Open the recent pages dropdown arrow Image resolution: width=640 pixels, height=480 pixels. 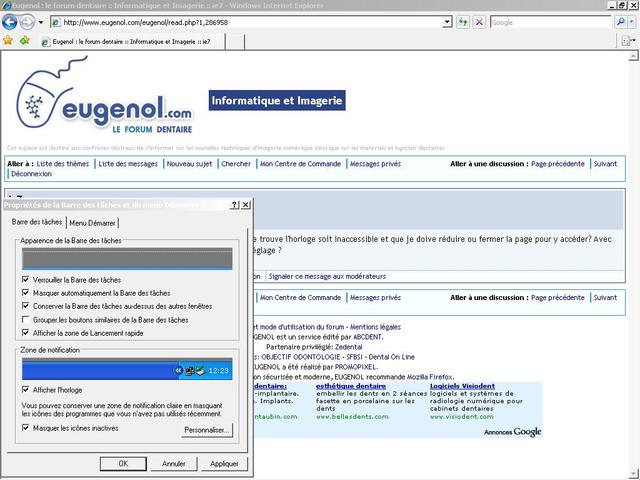point(41,22)
